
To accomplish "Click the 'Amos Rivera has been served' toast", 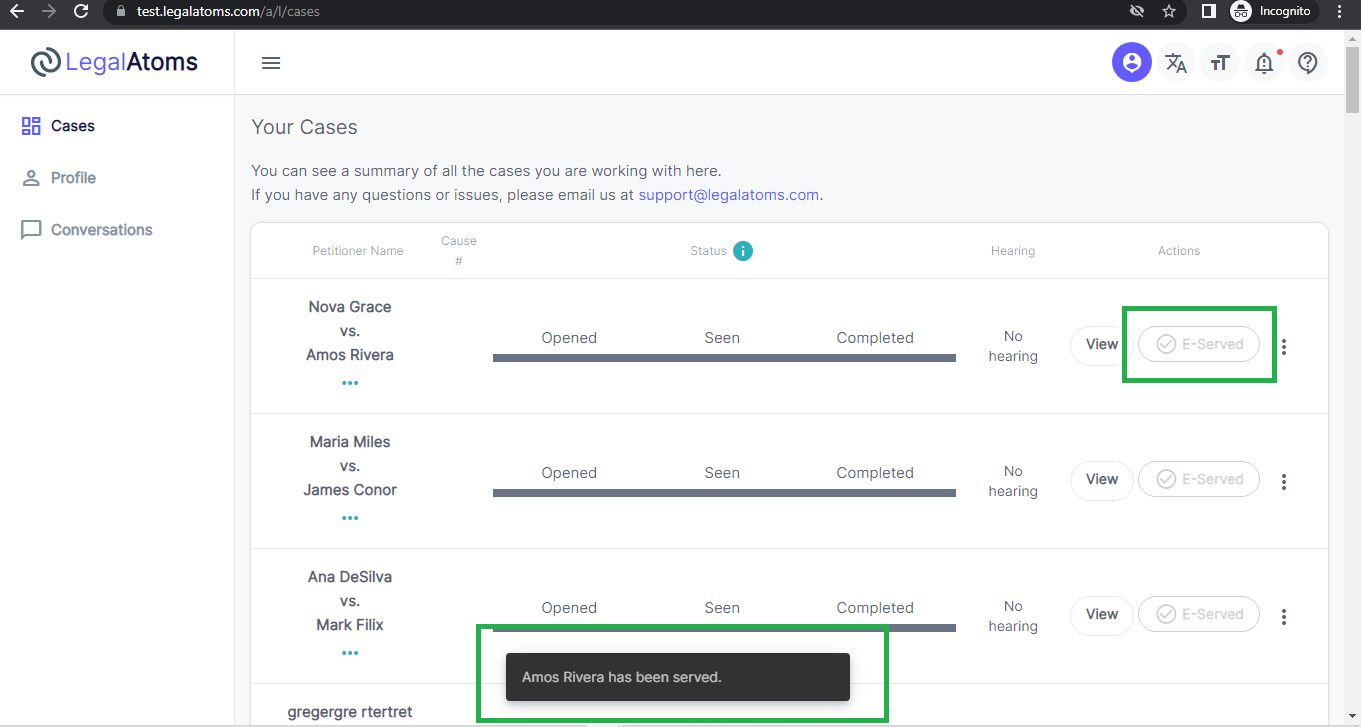I will (678, 677).
